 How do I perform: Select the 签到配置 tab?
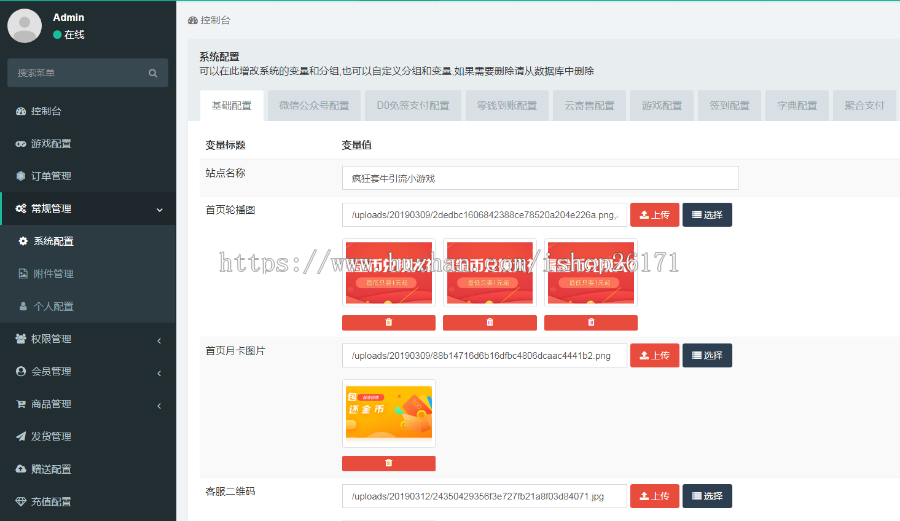pyautogui.click(x=729, y=106)
